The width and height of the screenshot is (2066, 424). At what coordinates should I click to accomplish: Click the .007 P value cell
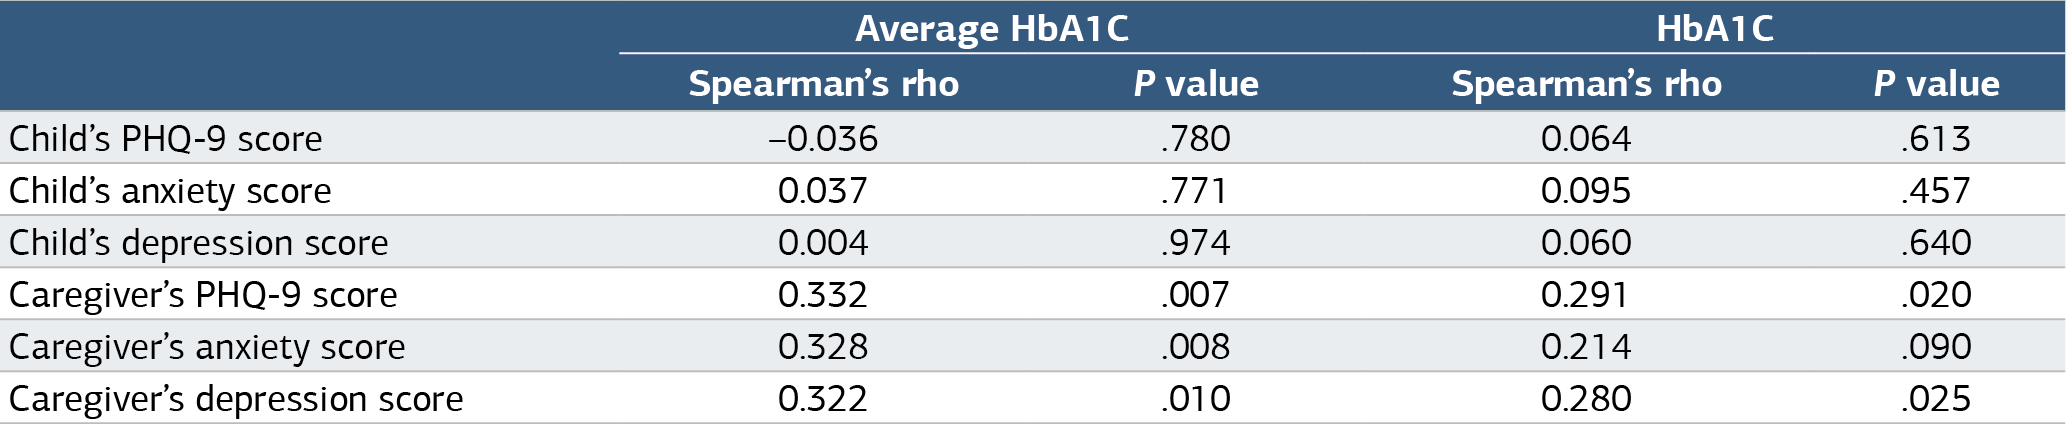pos(1196,294)
